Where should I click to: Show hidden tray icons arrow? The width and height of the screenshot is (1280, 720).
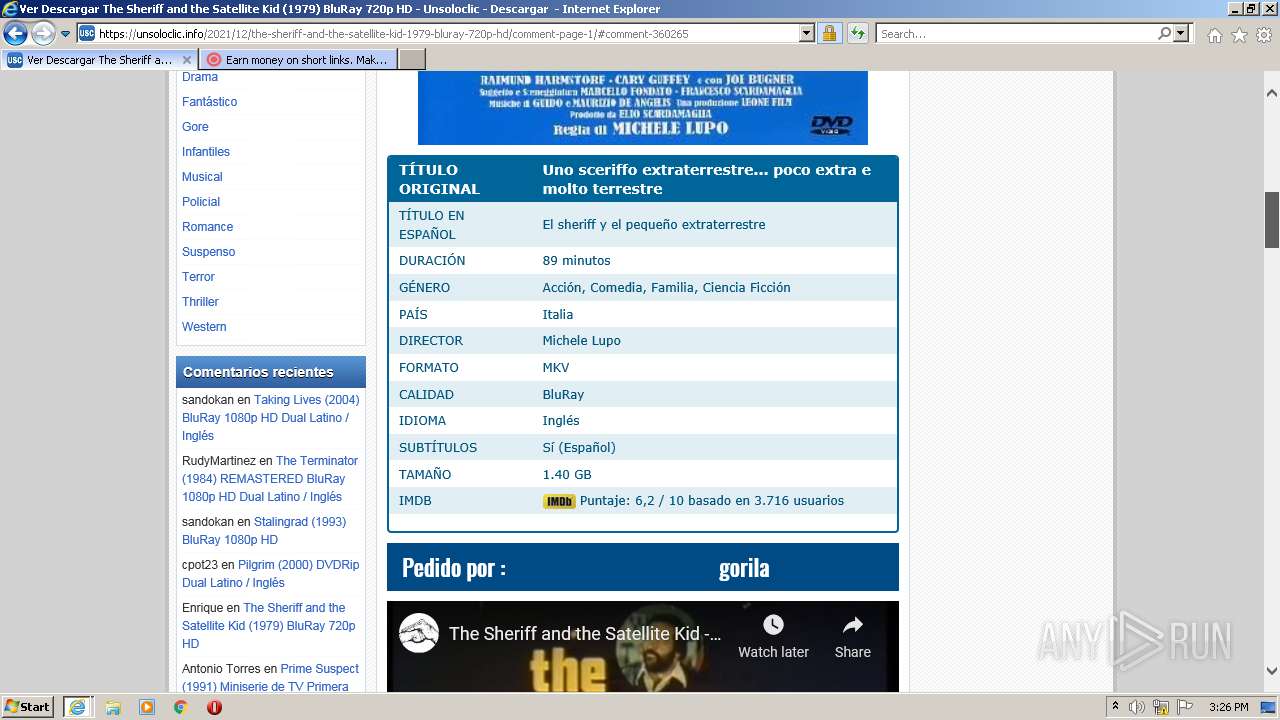pos(1115,707)
